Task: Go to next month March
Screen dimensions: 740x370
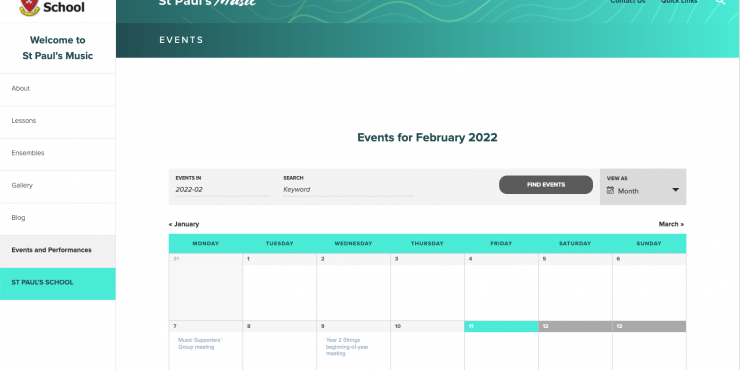Action: (x=671, y=224)
